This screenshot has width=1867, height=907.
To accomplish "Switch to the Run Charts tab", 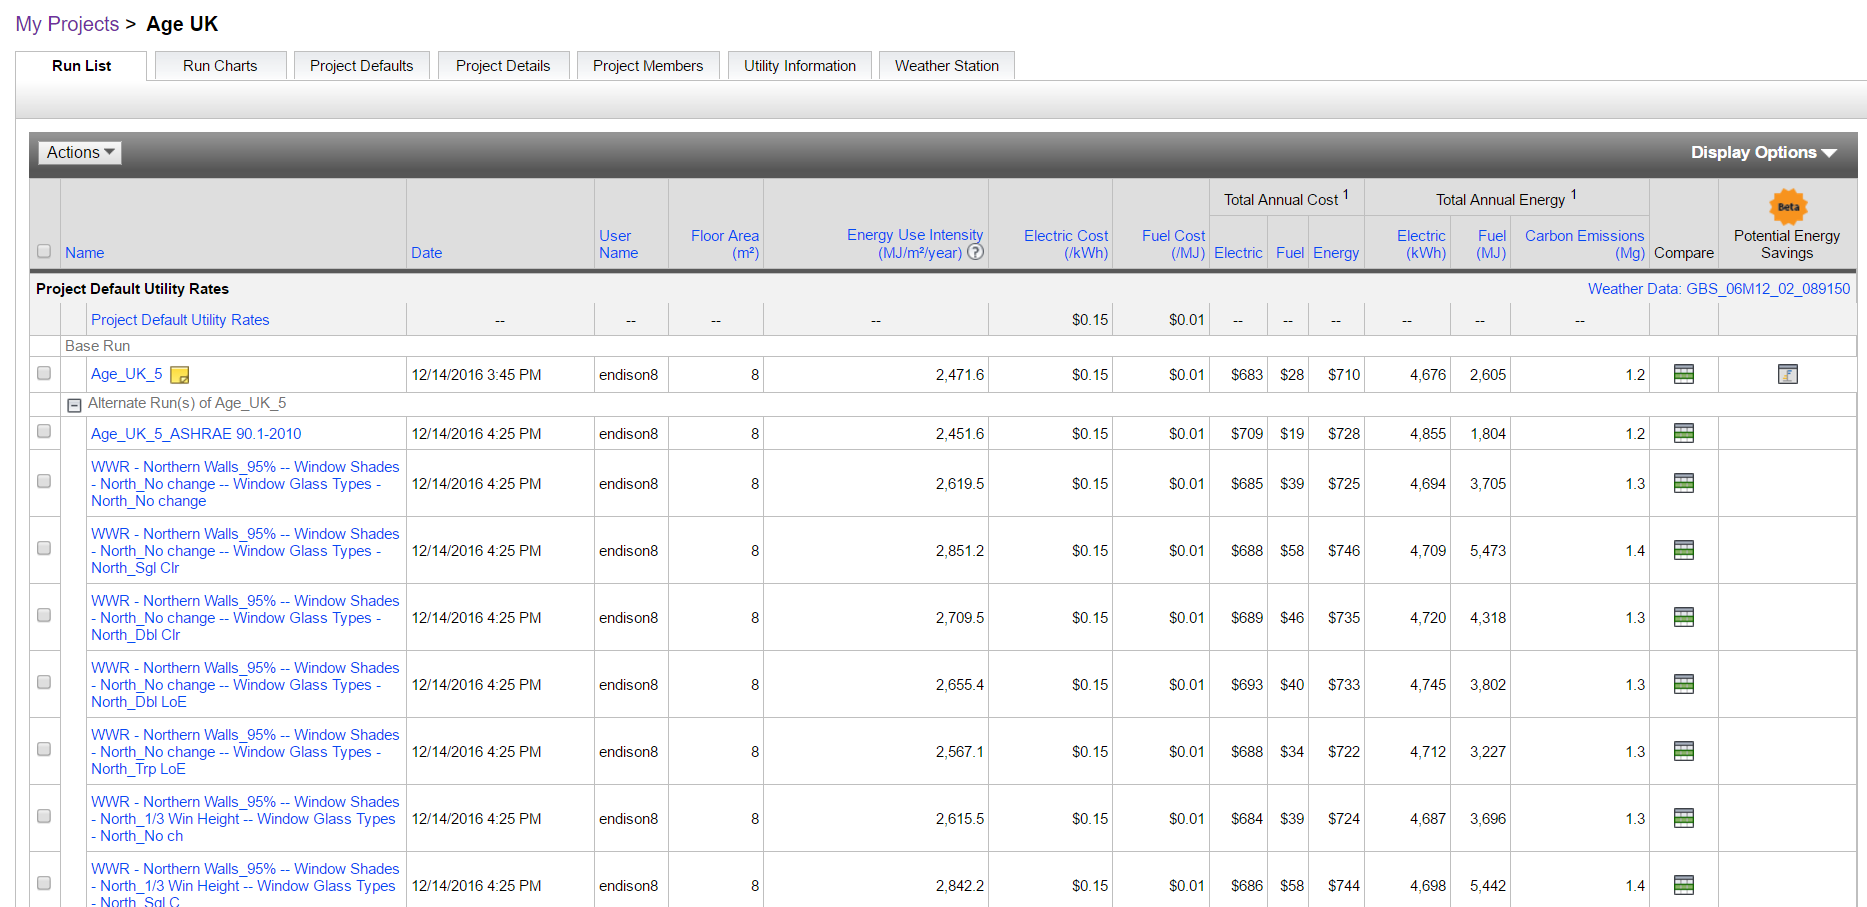I will pos(220,65).
